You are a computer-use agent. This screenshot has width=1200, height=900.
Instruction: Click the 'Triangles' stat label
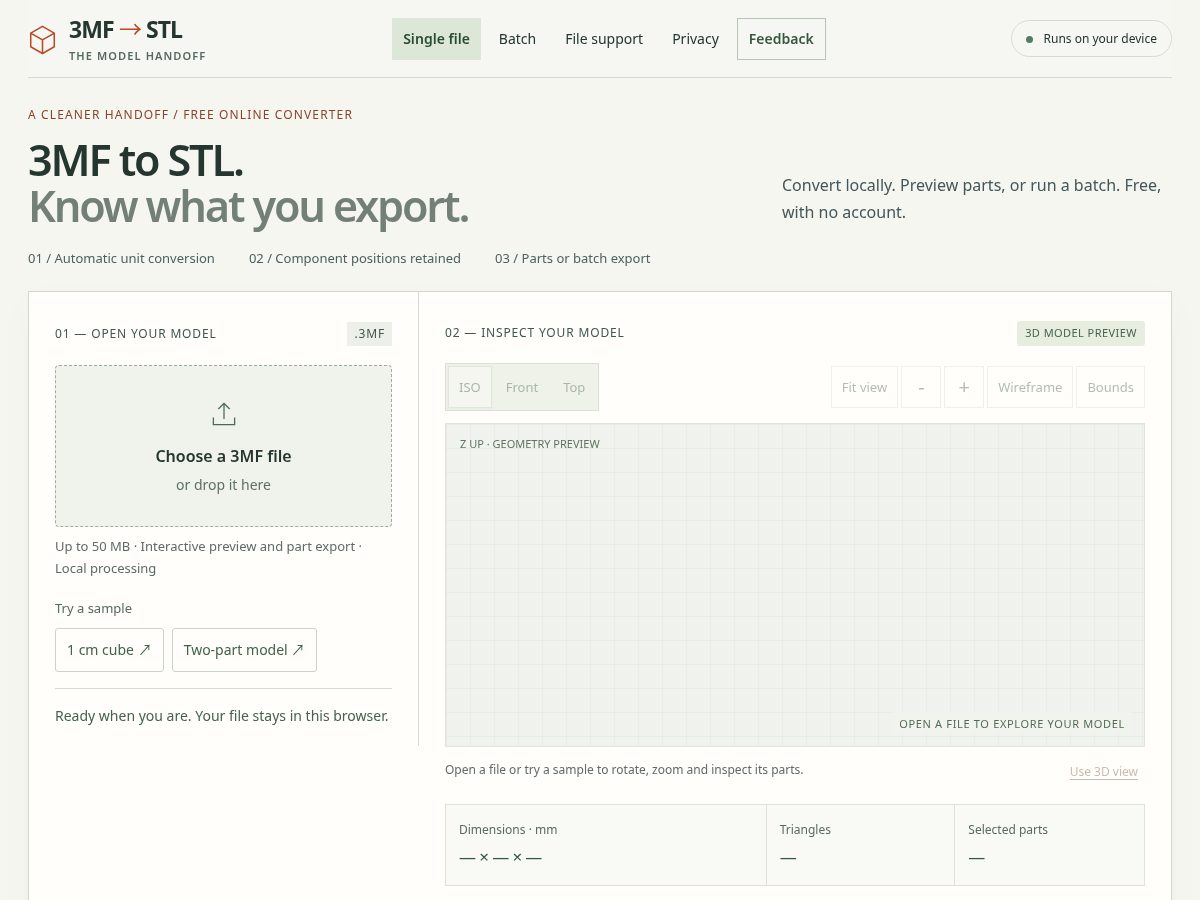point(805,829)
